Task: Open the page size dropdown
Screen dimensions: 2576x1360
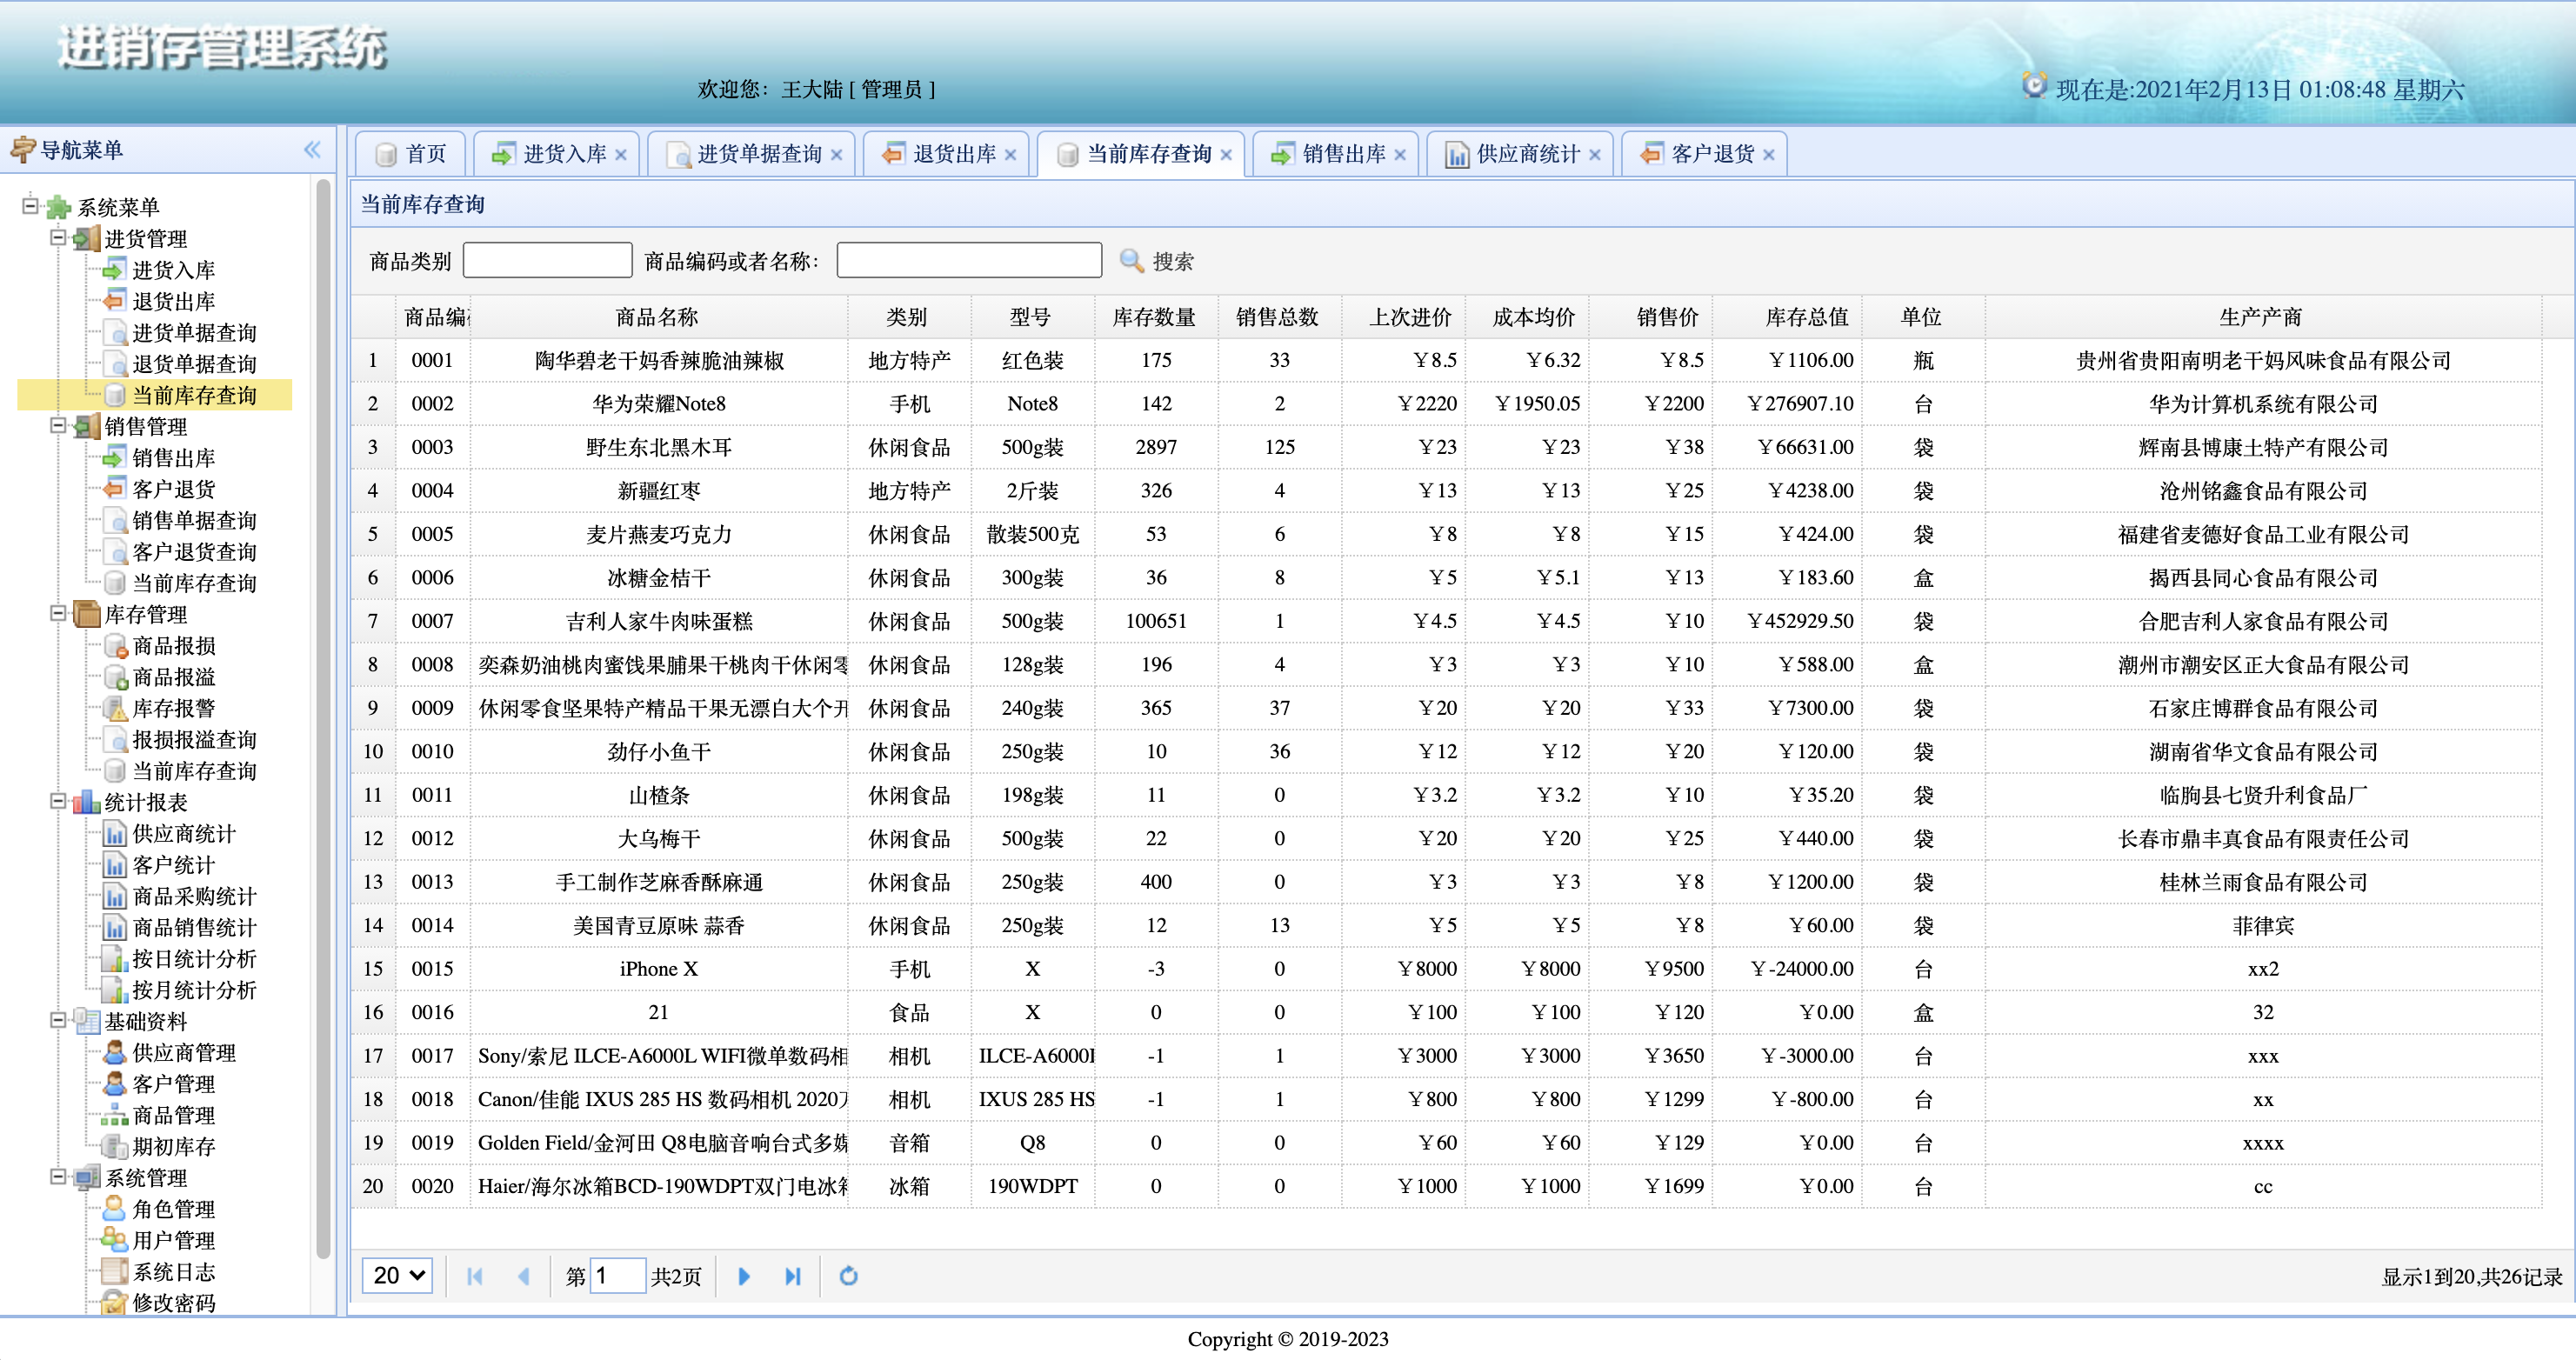Action: click(x=398, y=1276)
